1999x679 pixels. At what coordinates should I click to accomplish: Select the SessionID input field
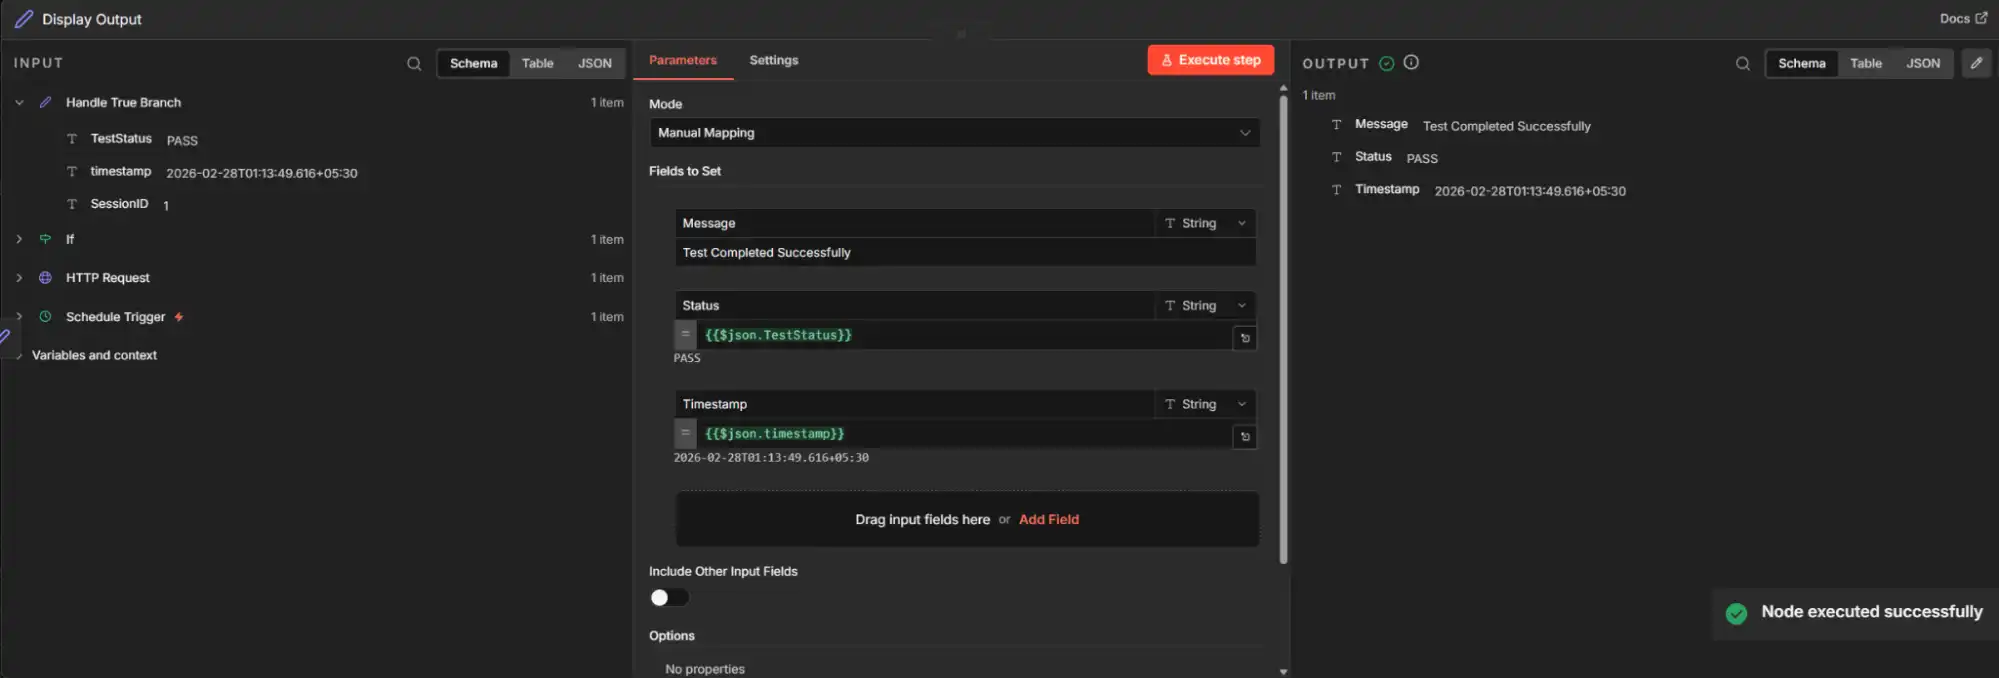point(119,203)
